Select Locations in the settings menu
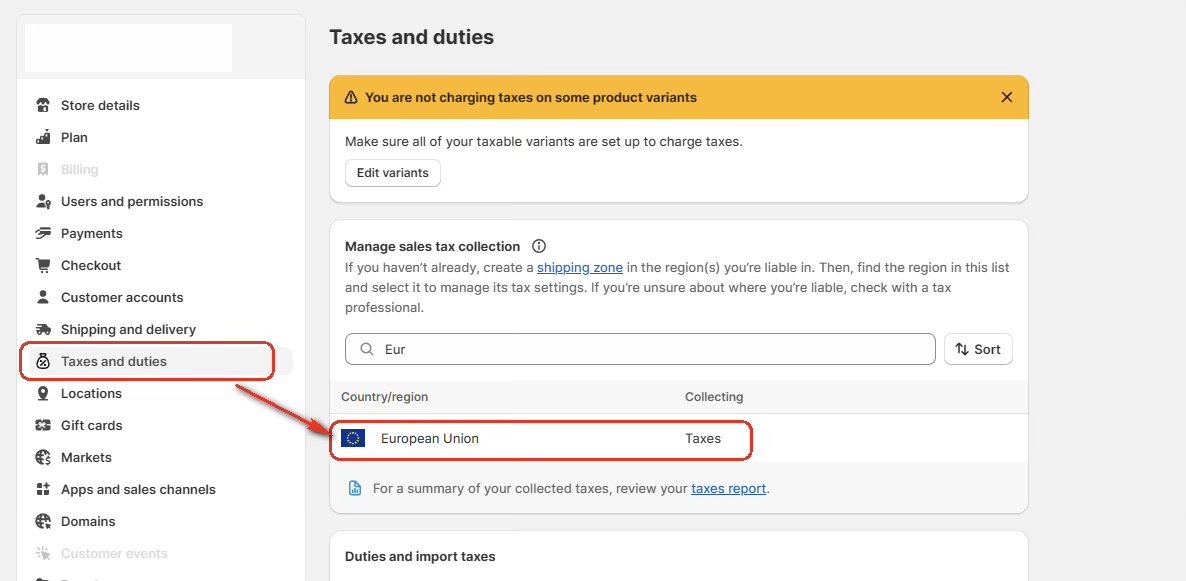This screenshot has width=1186, height=581. [x=91, y=393]
